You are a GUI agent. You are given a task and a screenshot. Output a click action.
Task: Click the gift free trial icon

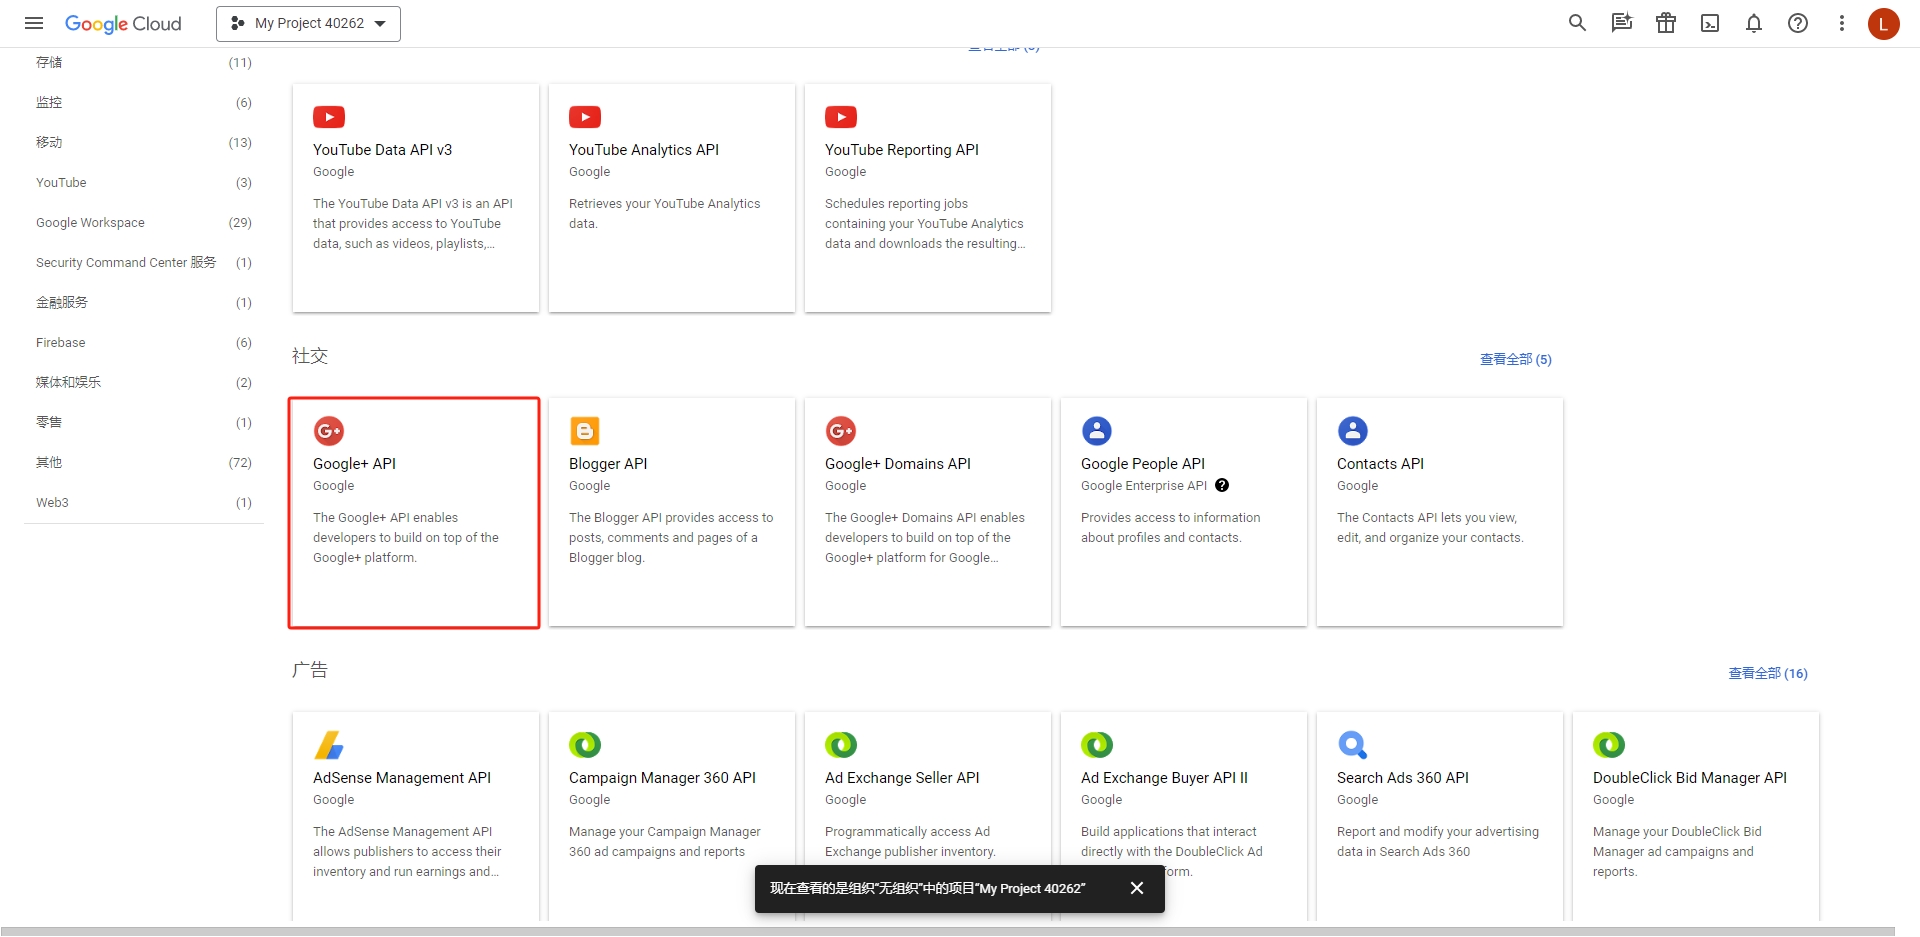coord(1665,23)
